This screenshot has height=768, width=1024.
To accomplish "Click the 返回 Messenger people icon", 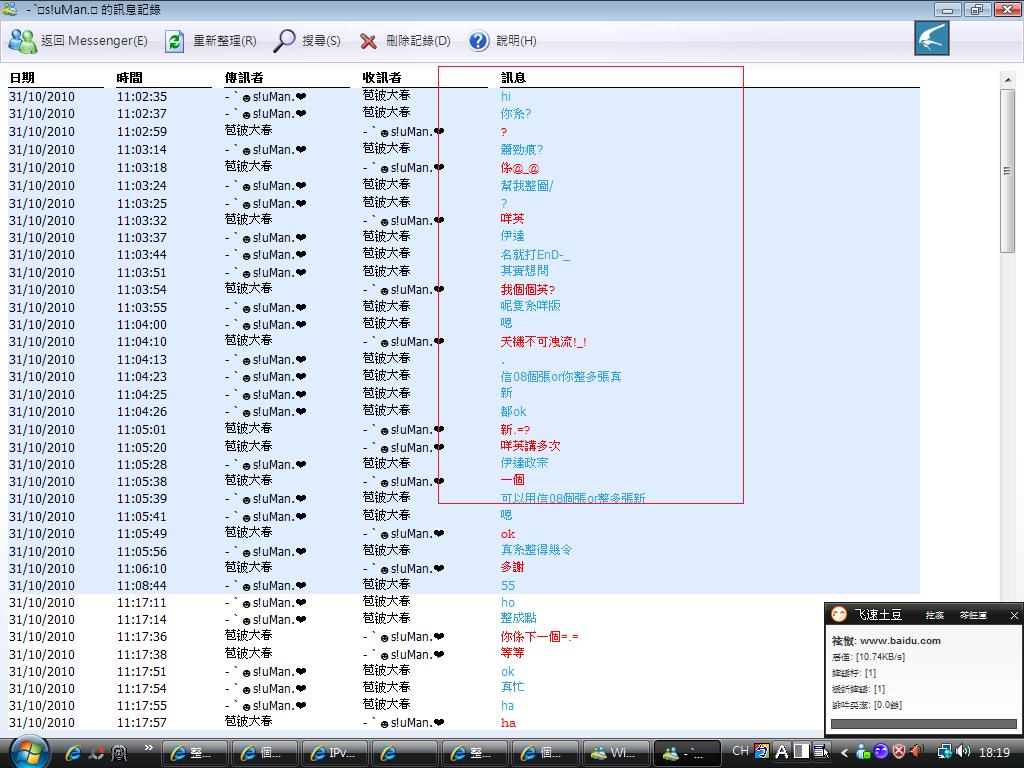I will pos(22,41).
